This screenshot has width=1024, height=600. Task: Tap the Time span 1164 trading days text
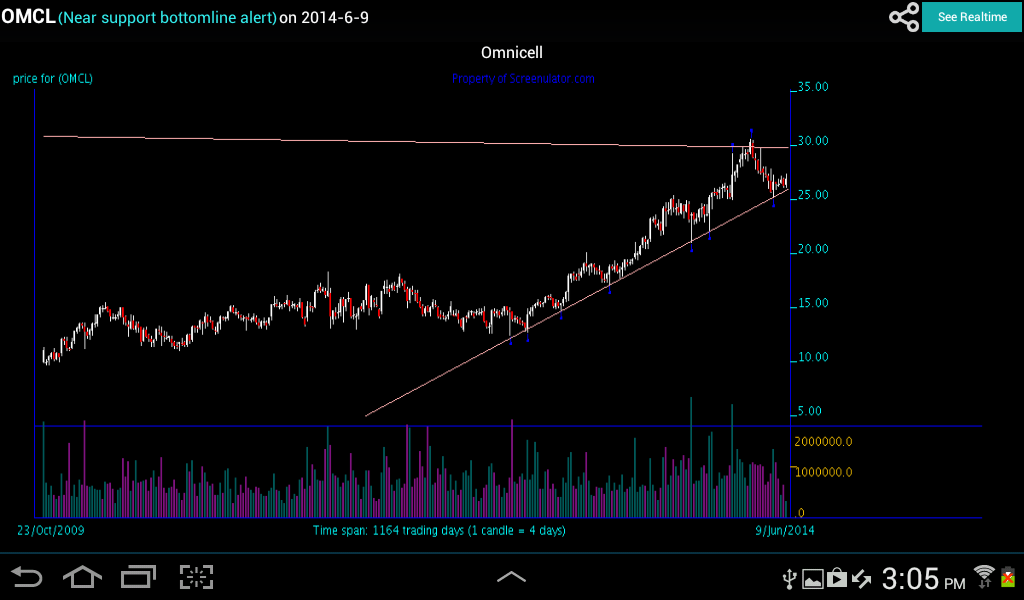pyautogui.click(x=439, y=530)
